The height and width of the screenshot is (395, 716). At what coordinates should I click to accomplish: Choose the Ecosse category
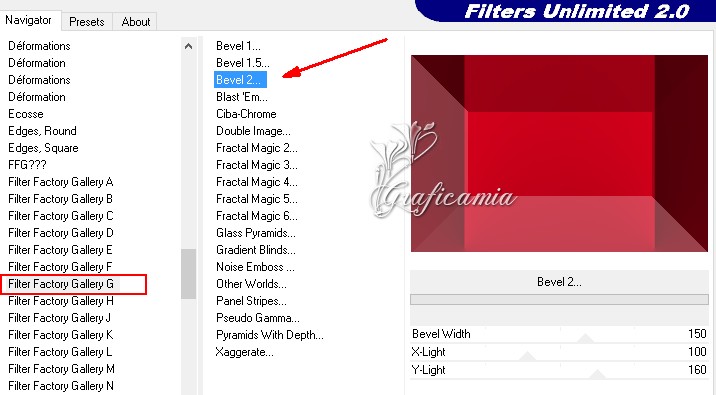[26, 114]
